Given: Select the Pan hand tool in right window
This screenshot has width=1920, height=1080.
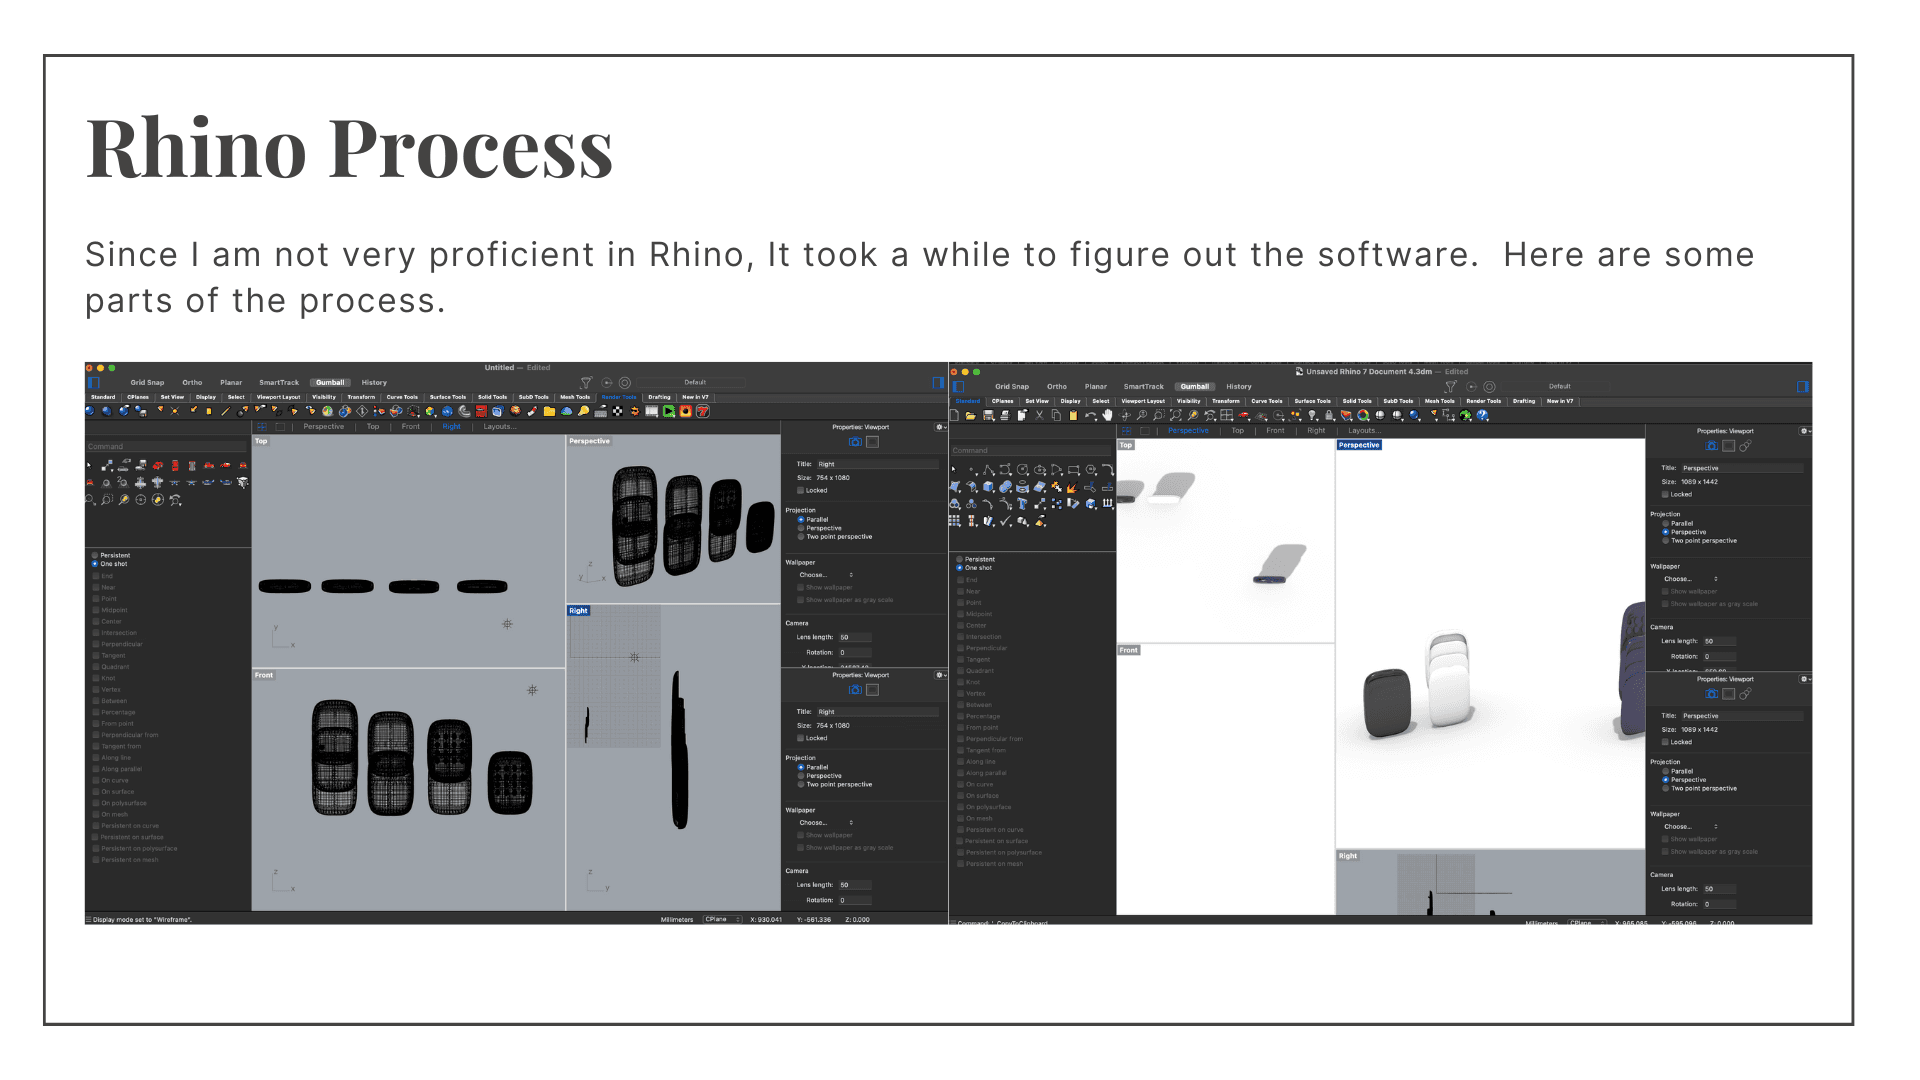Looking at the screenshot, I should tap(1107, 415).
